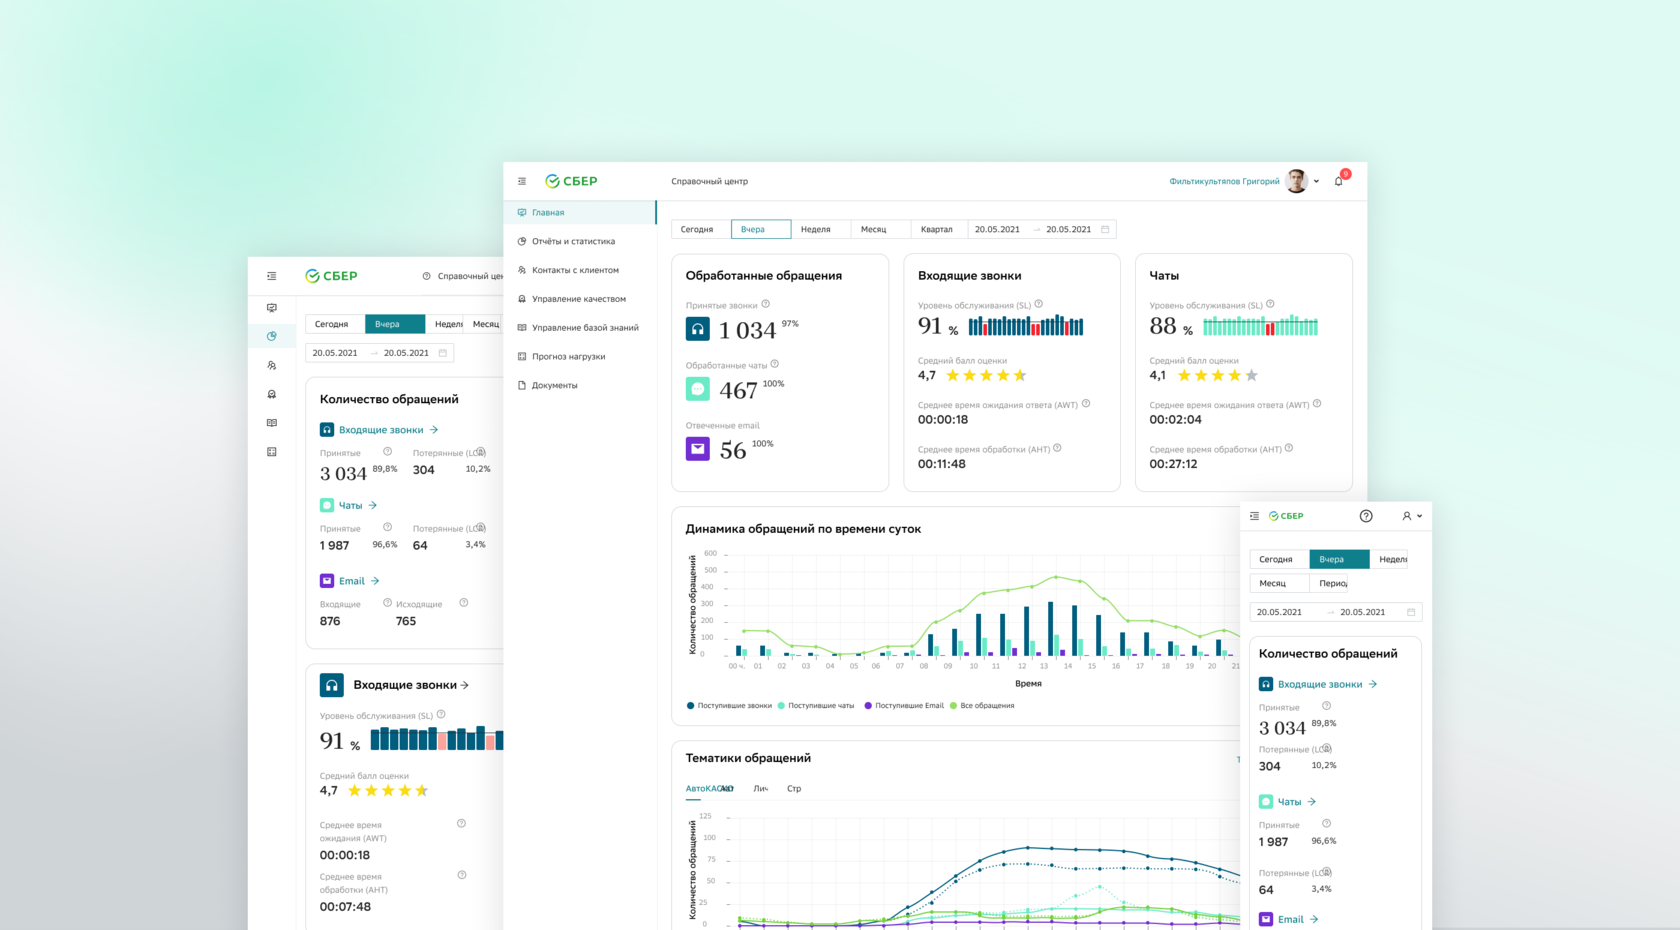Viewport: 1680px width, 930px height.
Task: Toggle Все обращения series in chart legend
Action: click(982, 706)
